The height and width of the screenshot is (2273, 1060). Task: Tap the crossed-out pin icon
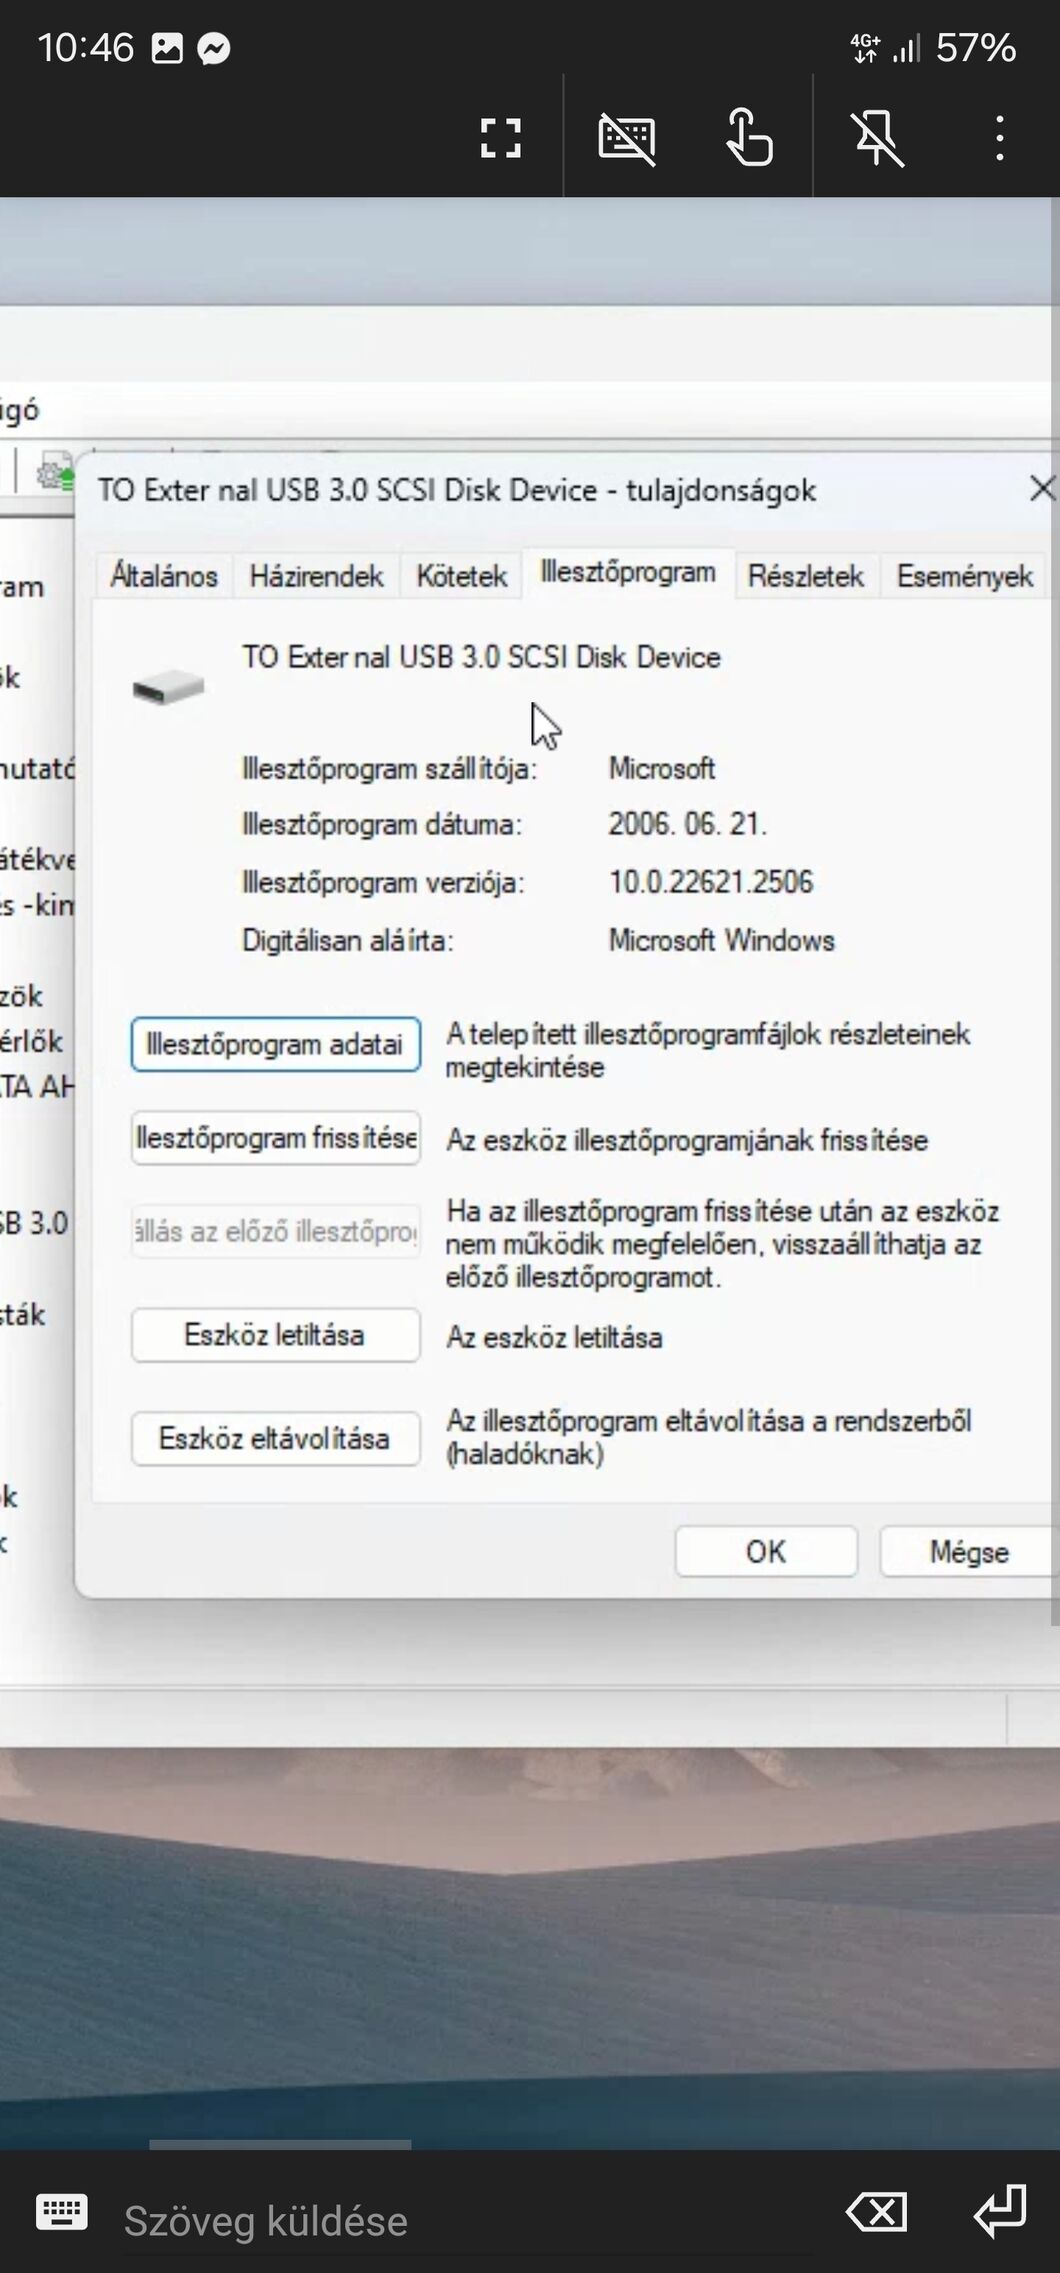877,138
